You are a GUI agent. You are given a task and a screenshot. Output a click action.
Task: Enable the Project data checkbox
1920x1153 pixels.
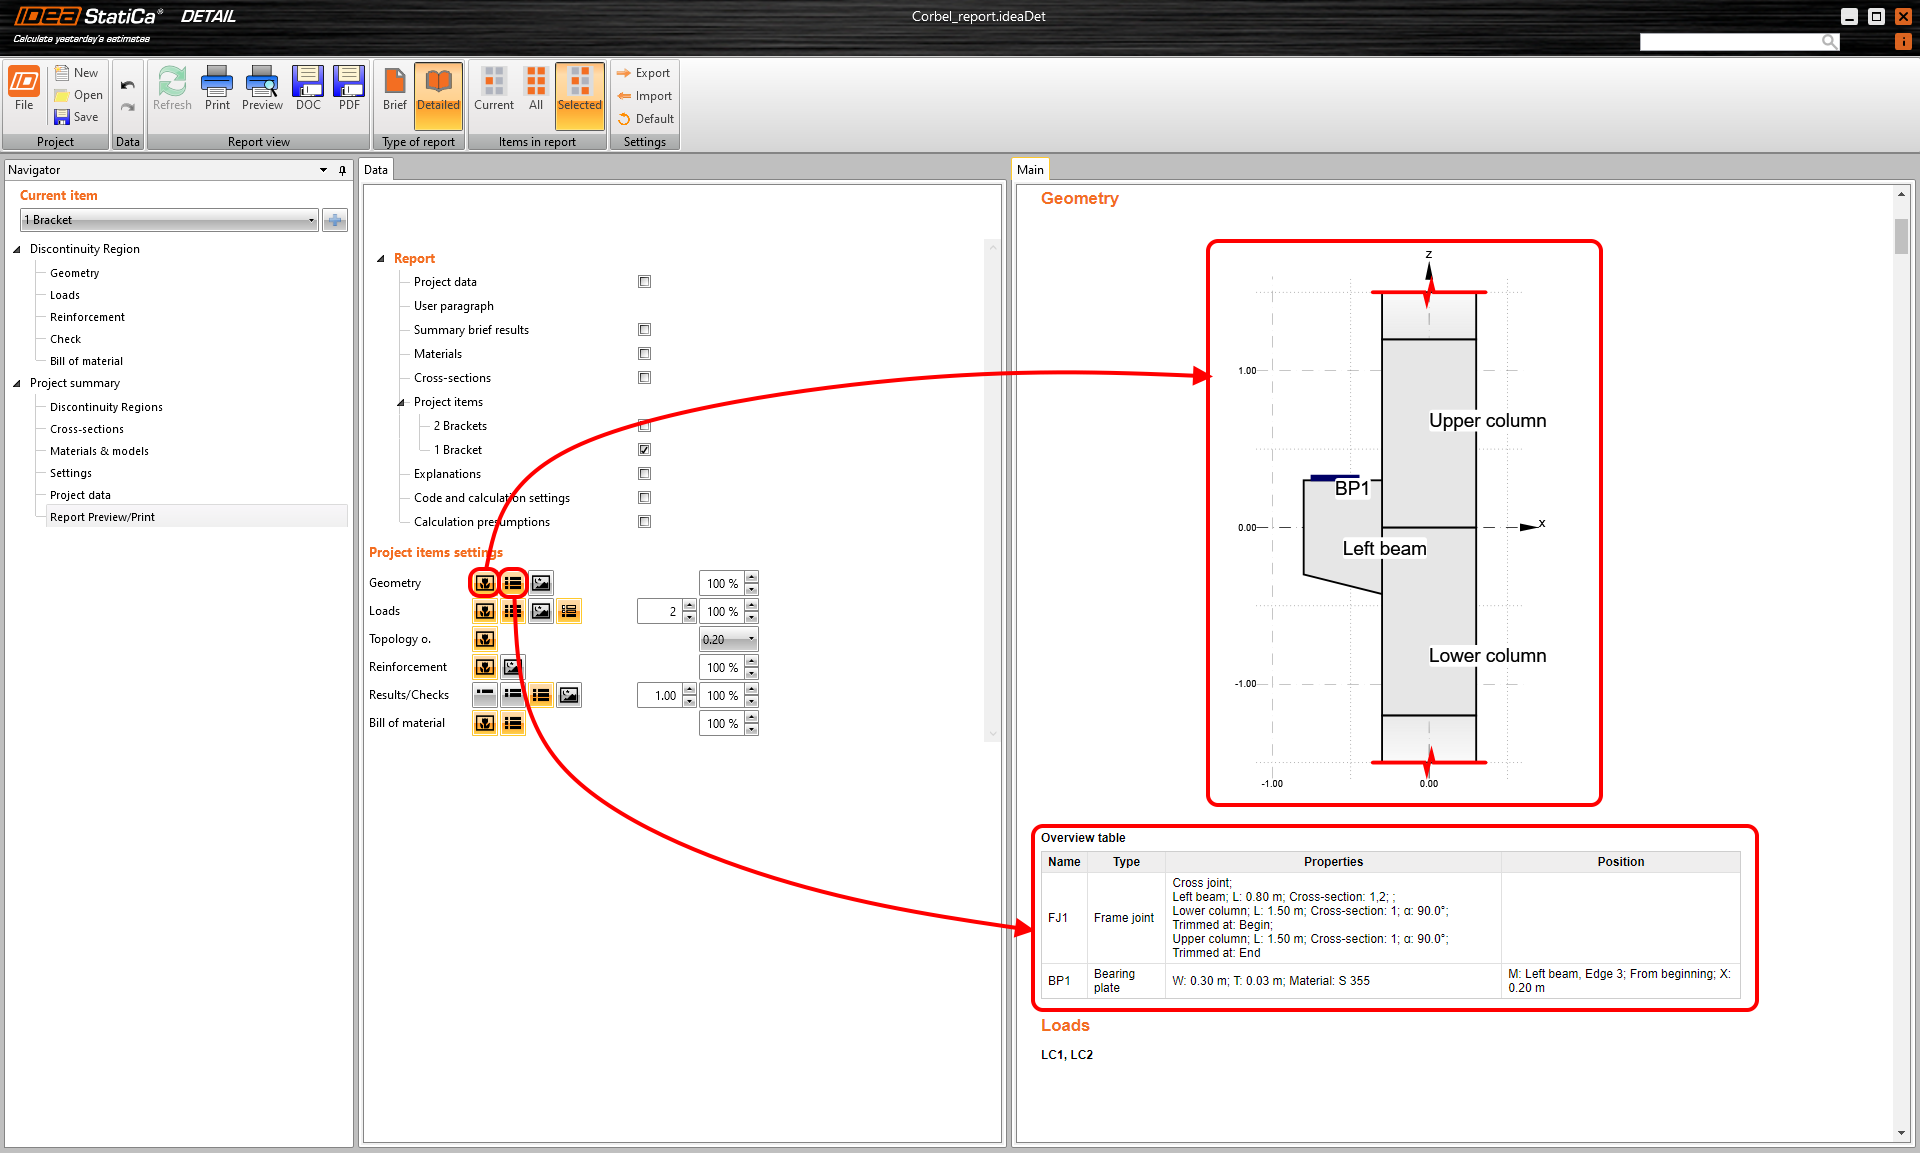(645, 282)
